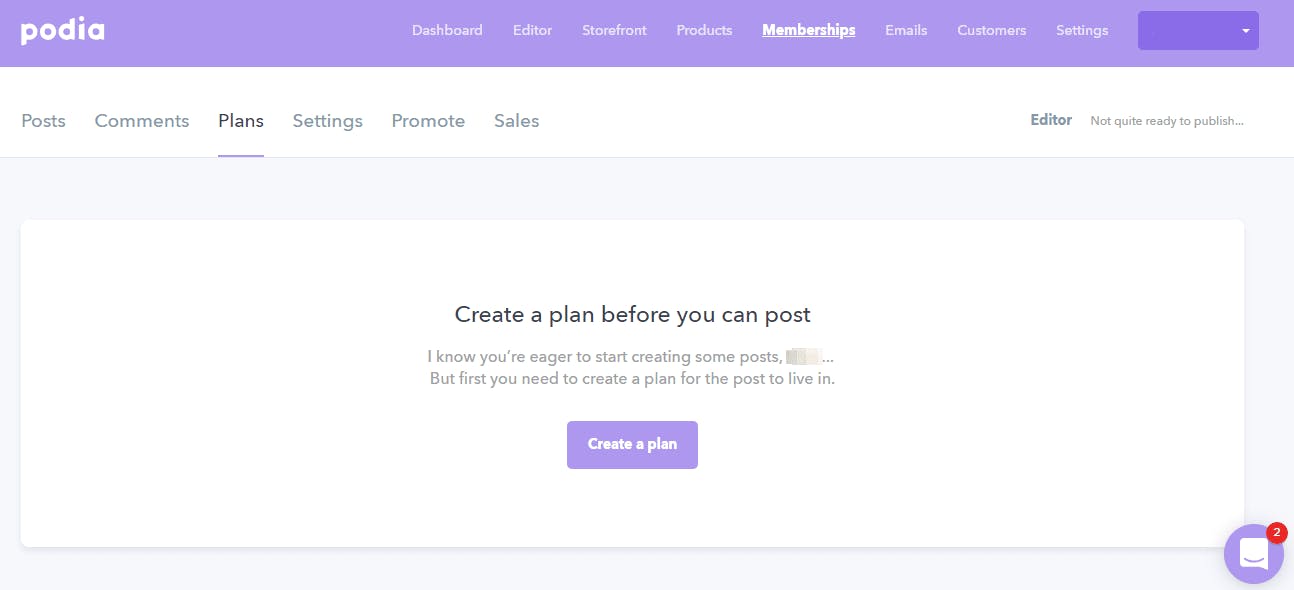Click the red notification badge on chat
Image resolution: width=1294 pixels, height=590 pixels.
pos(1277,533)
